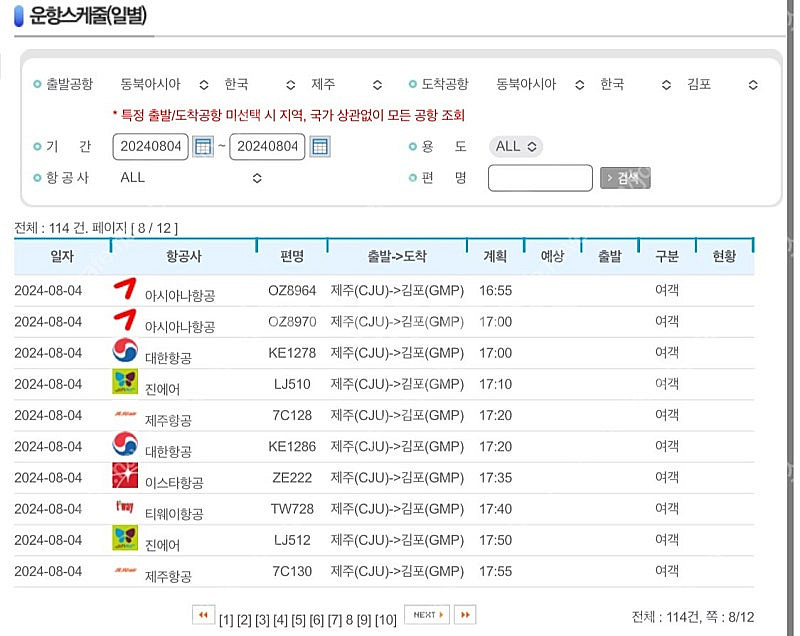Click the 편명 column header
The height and width of the screenshot is (636, 800).
point(292,256)
